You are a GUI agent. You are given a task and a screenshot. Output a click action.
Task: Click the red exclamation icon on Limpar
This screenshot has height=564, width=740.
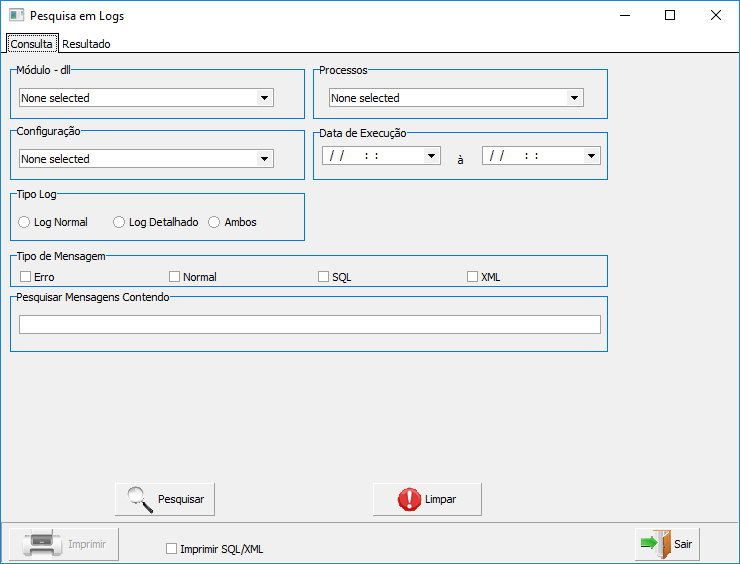[409, 499]
